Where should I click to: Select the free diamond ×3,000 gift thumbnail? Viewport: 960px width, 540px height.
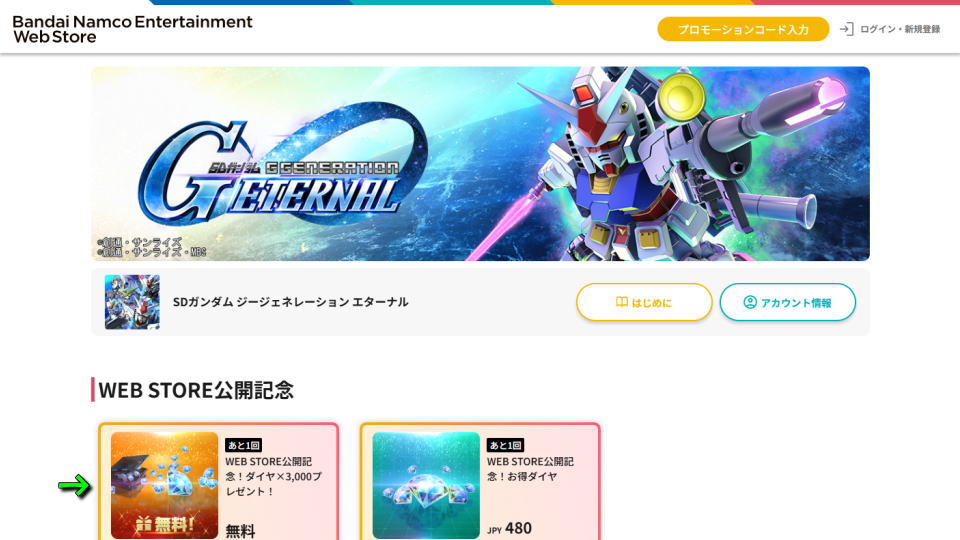pos(164,485)
